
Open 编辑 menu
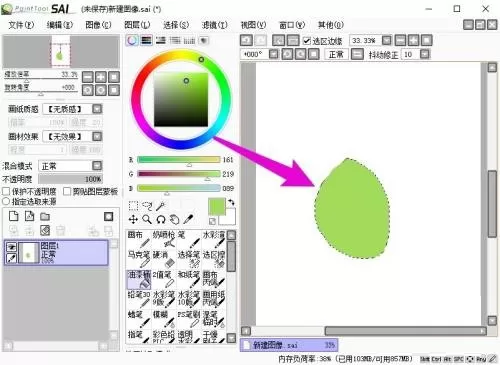pos(60,25)
